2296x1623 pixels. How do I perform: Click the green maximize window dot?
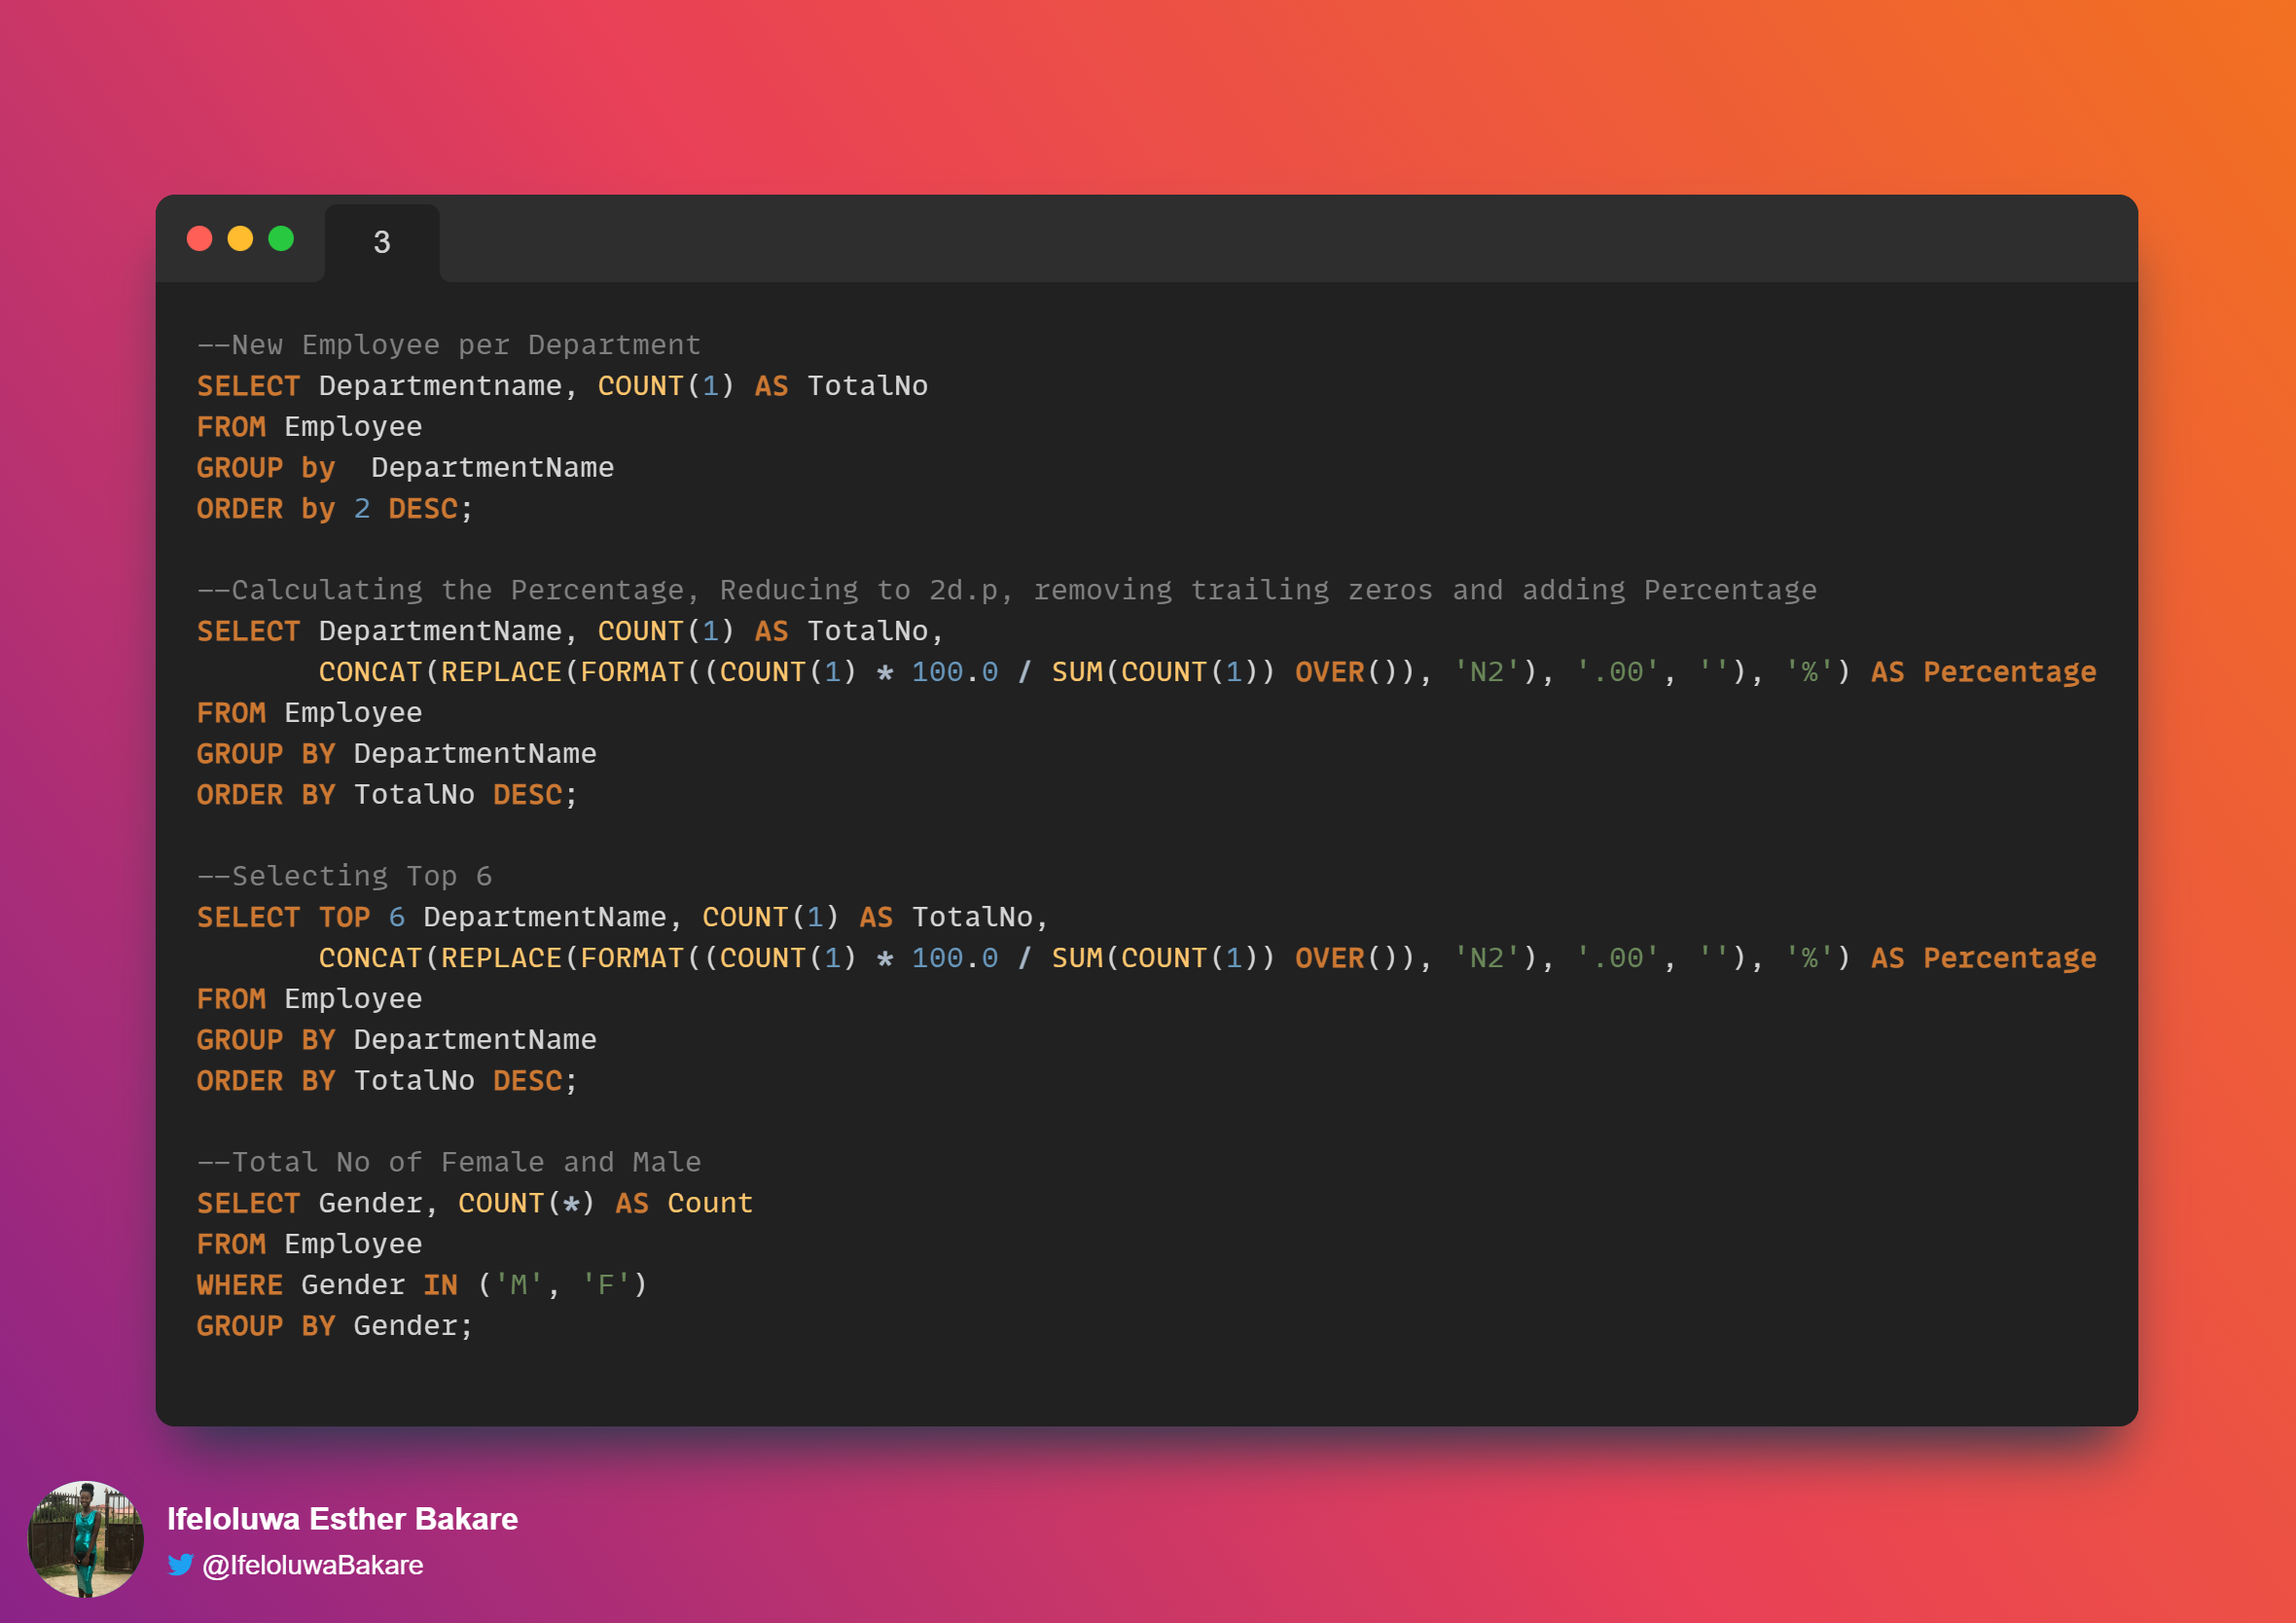pyautogui.click(x=281, y=239)
